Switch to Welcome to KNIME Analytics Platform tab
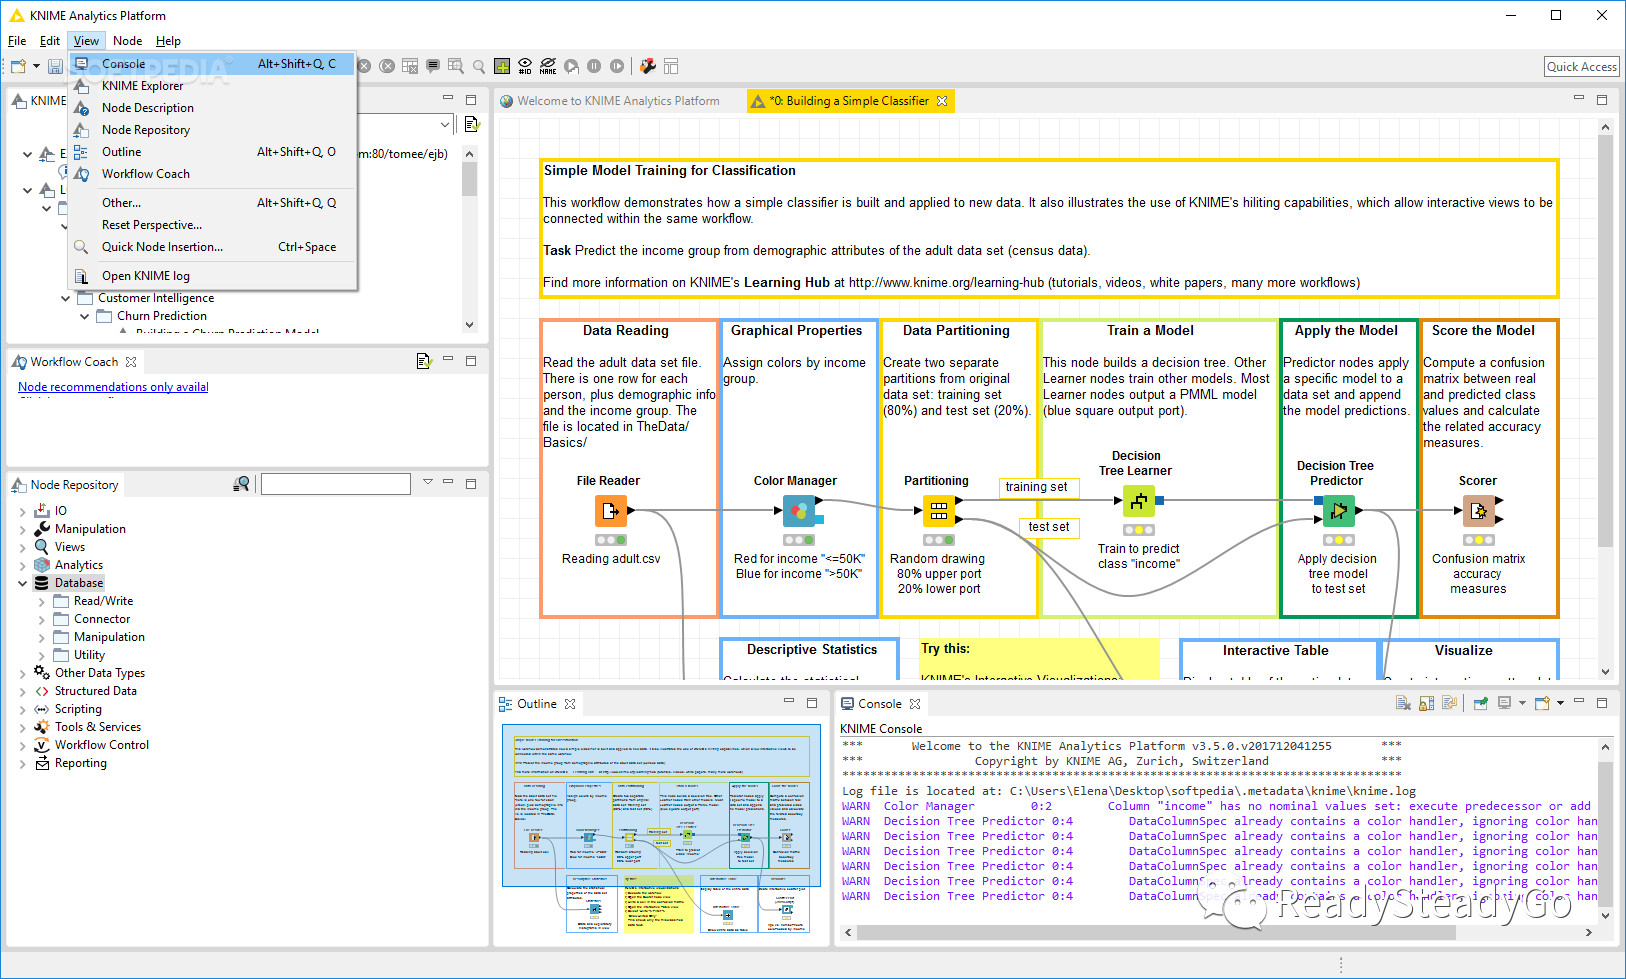 tap(609, 101)
